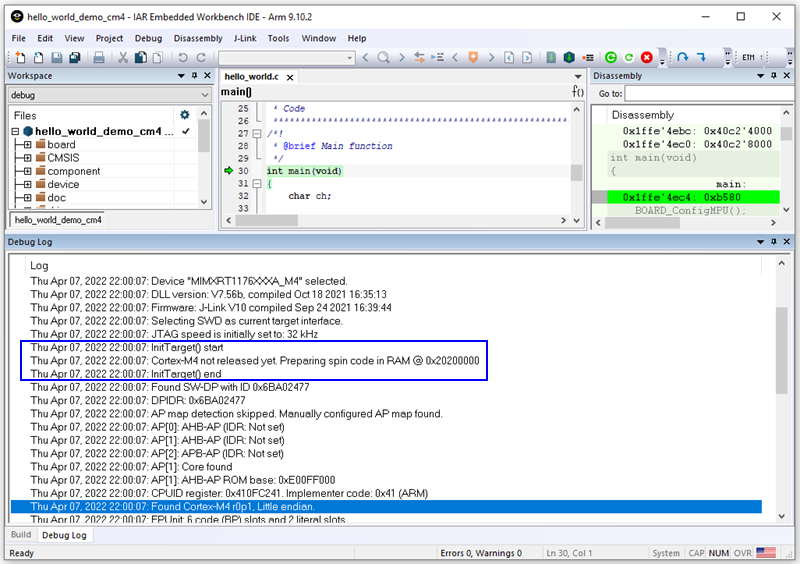This screenshot has width=800, height=564.
Task: Collapse code block at line 27
Action: 257,133
